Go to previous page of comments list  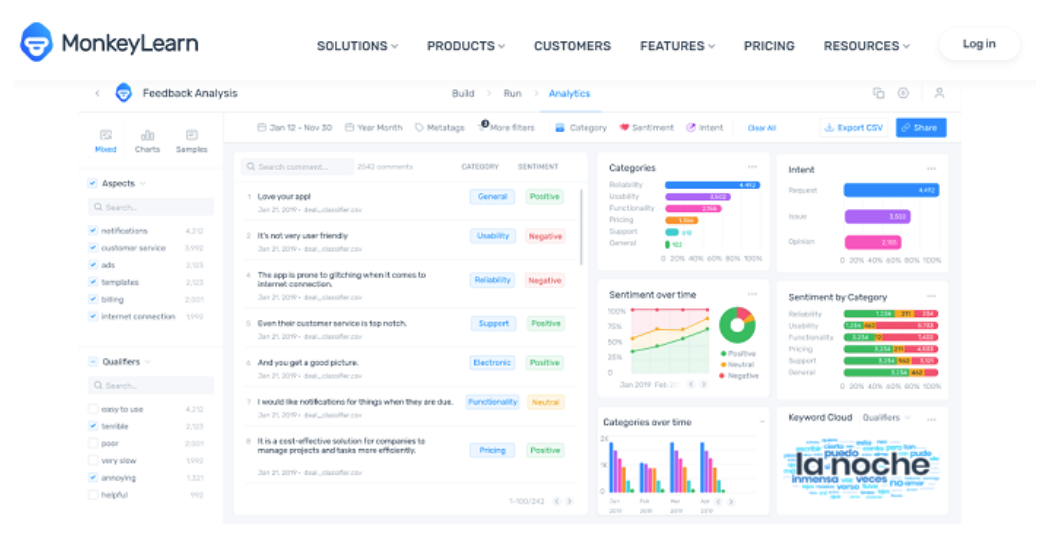point(556,502)
